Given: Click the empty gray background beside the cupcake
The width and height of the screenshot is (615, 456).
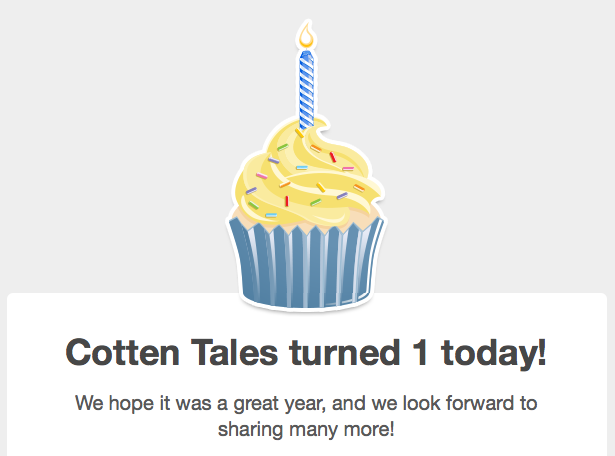Looking at the screenshot, I should tap(100, 150).
